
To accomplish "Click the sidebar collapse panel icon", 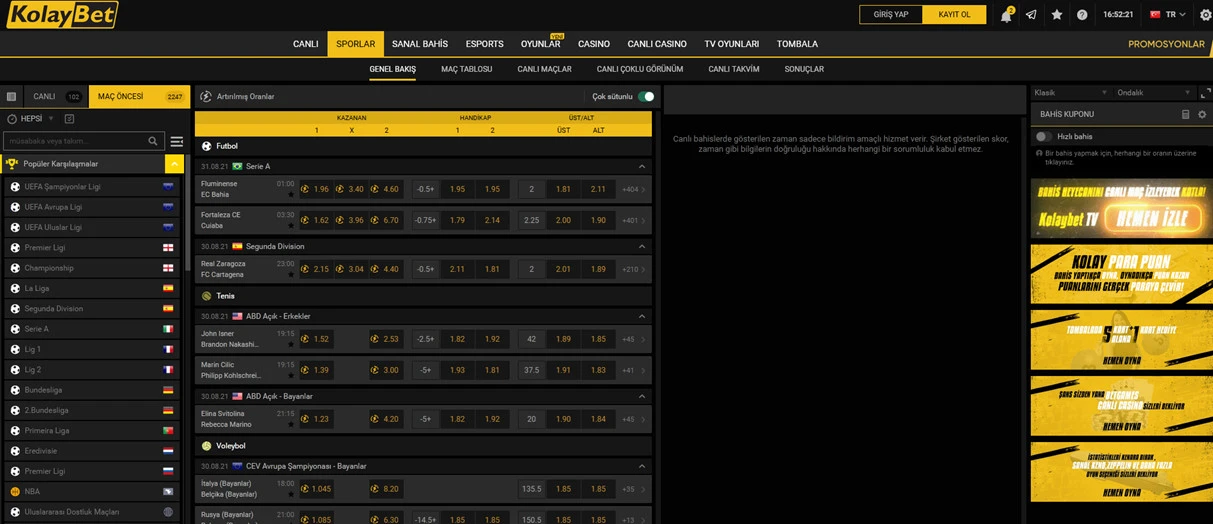I will point(11,97).
